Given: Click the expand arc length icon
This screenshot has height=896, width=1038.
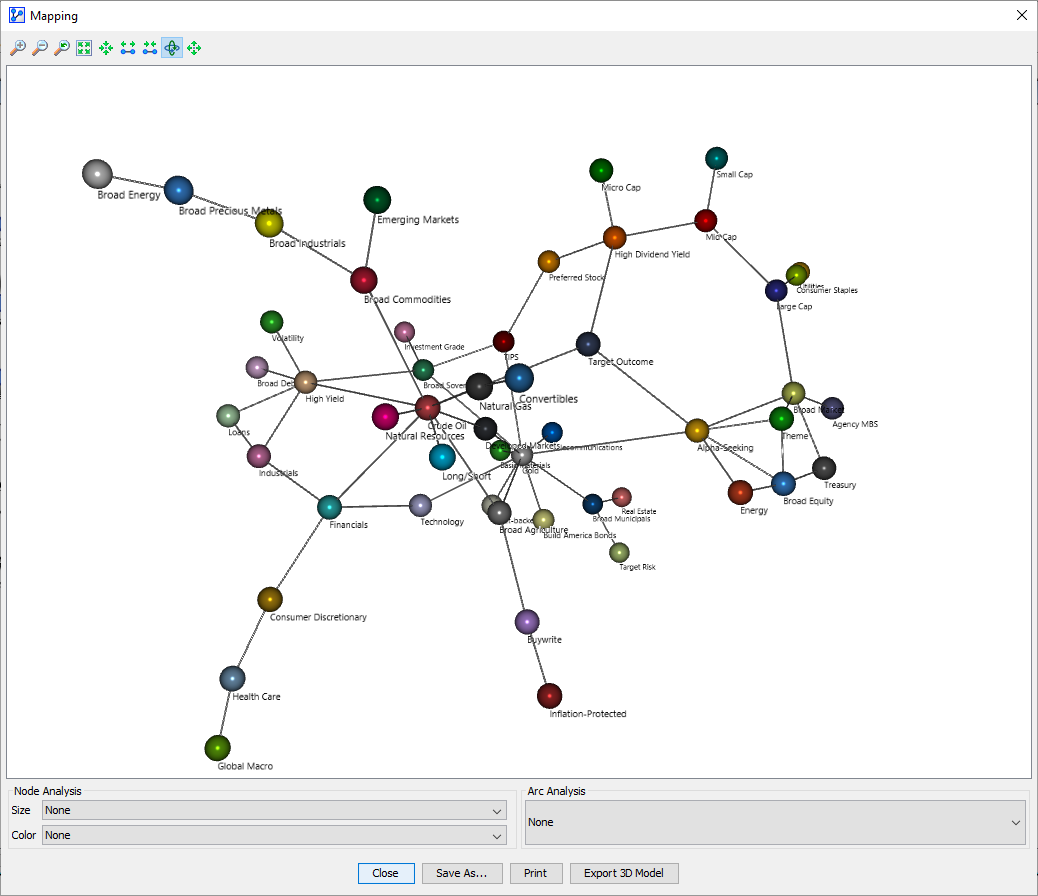Looking at the screenshot, I should [x=128, y=48].
